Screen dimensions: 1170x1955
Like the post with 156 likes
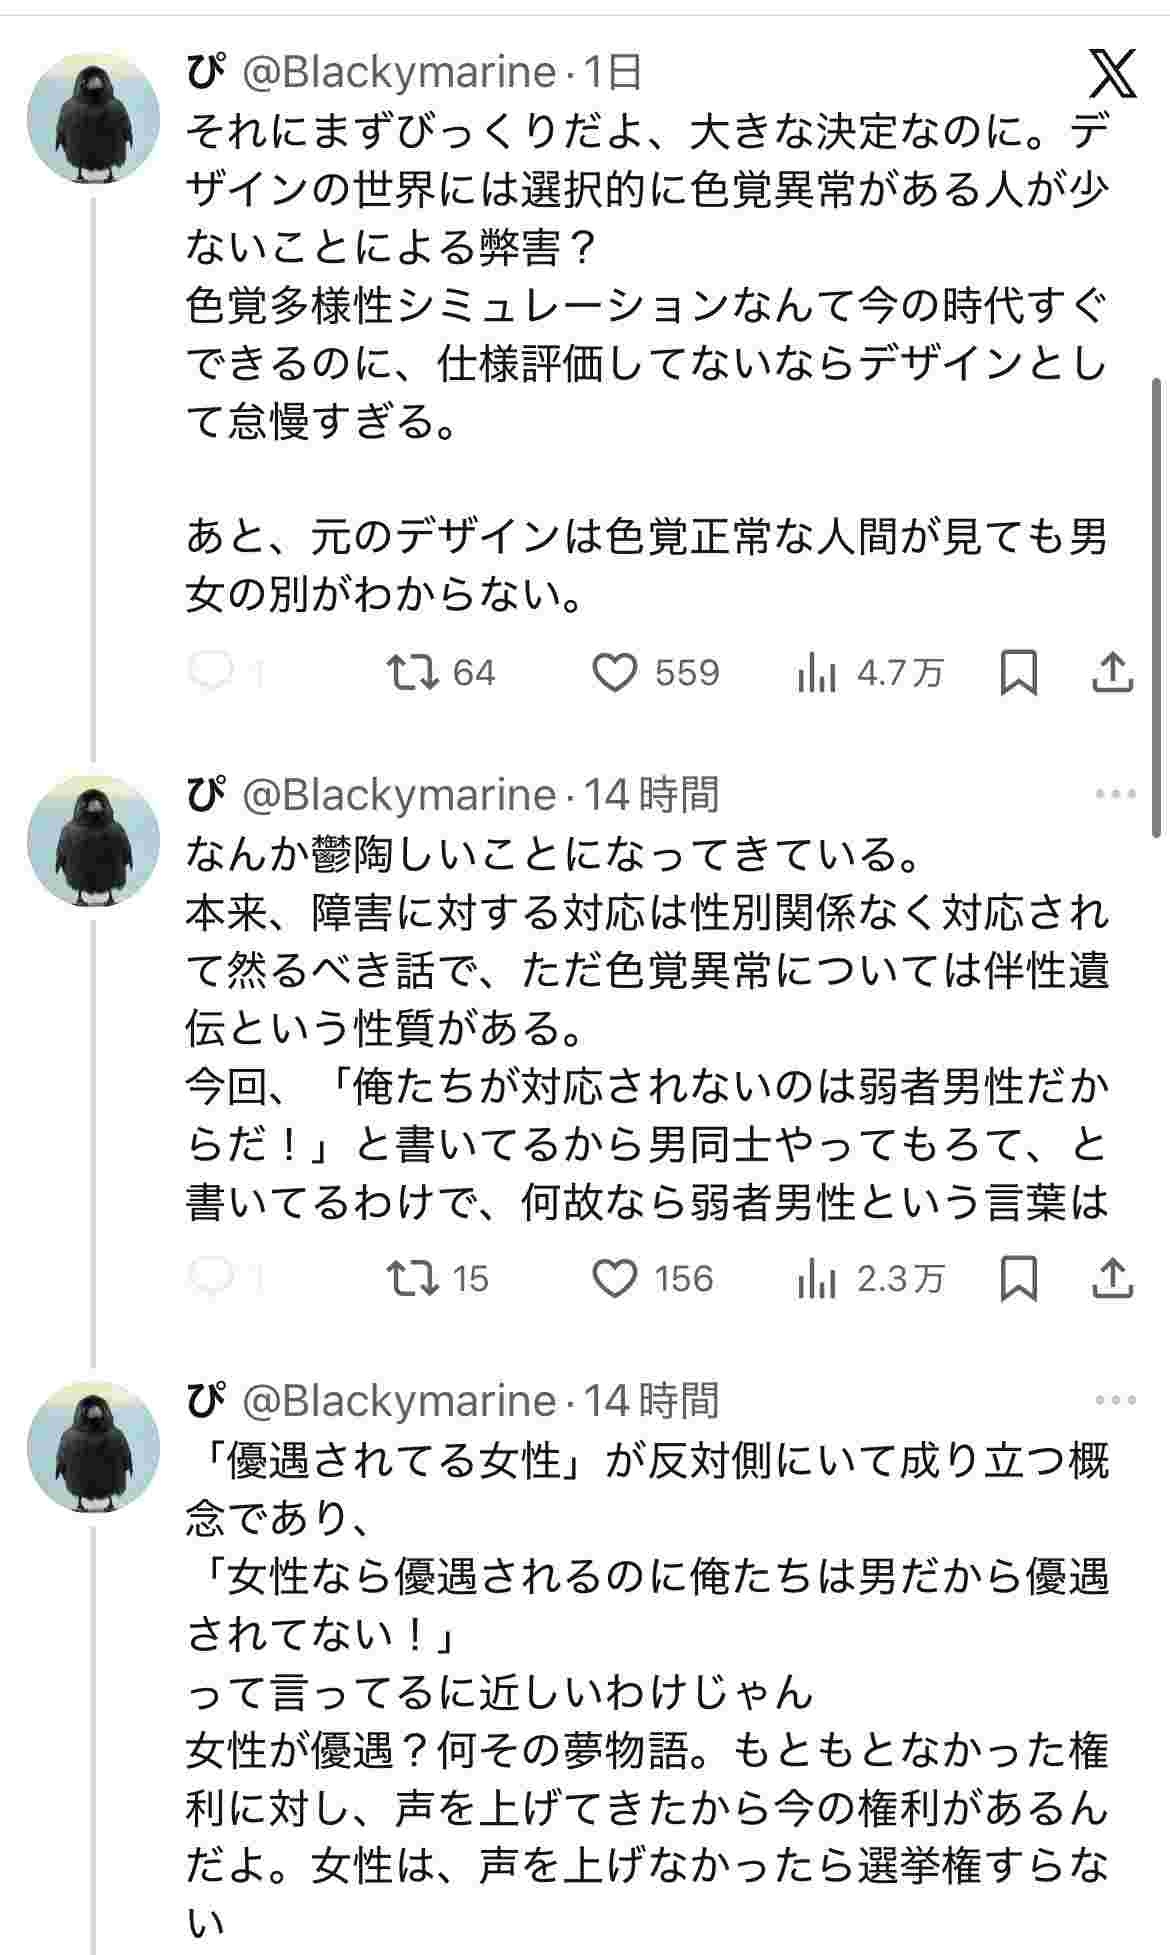(615, 1278)
